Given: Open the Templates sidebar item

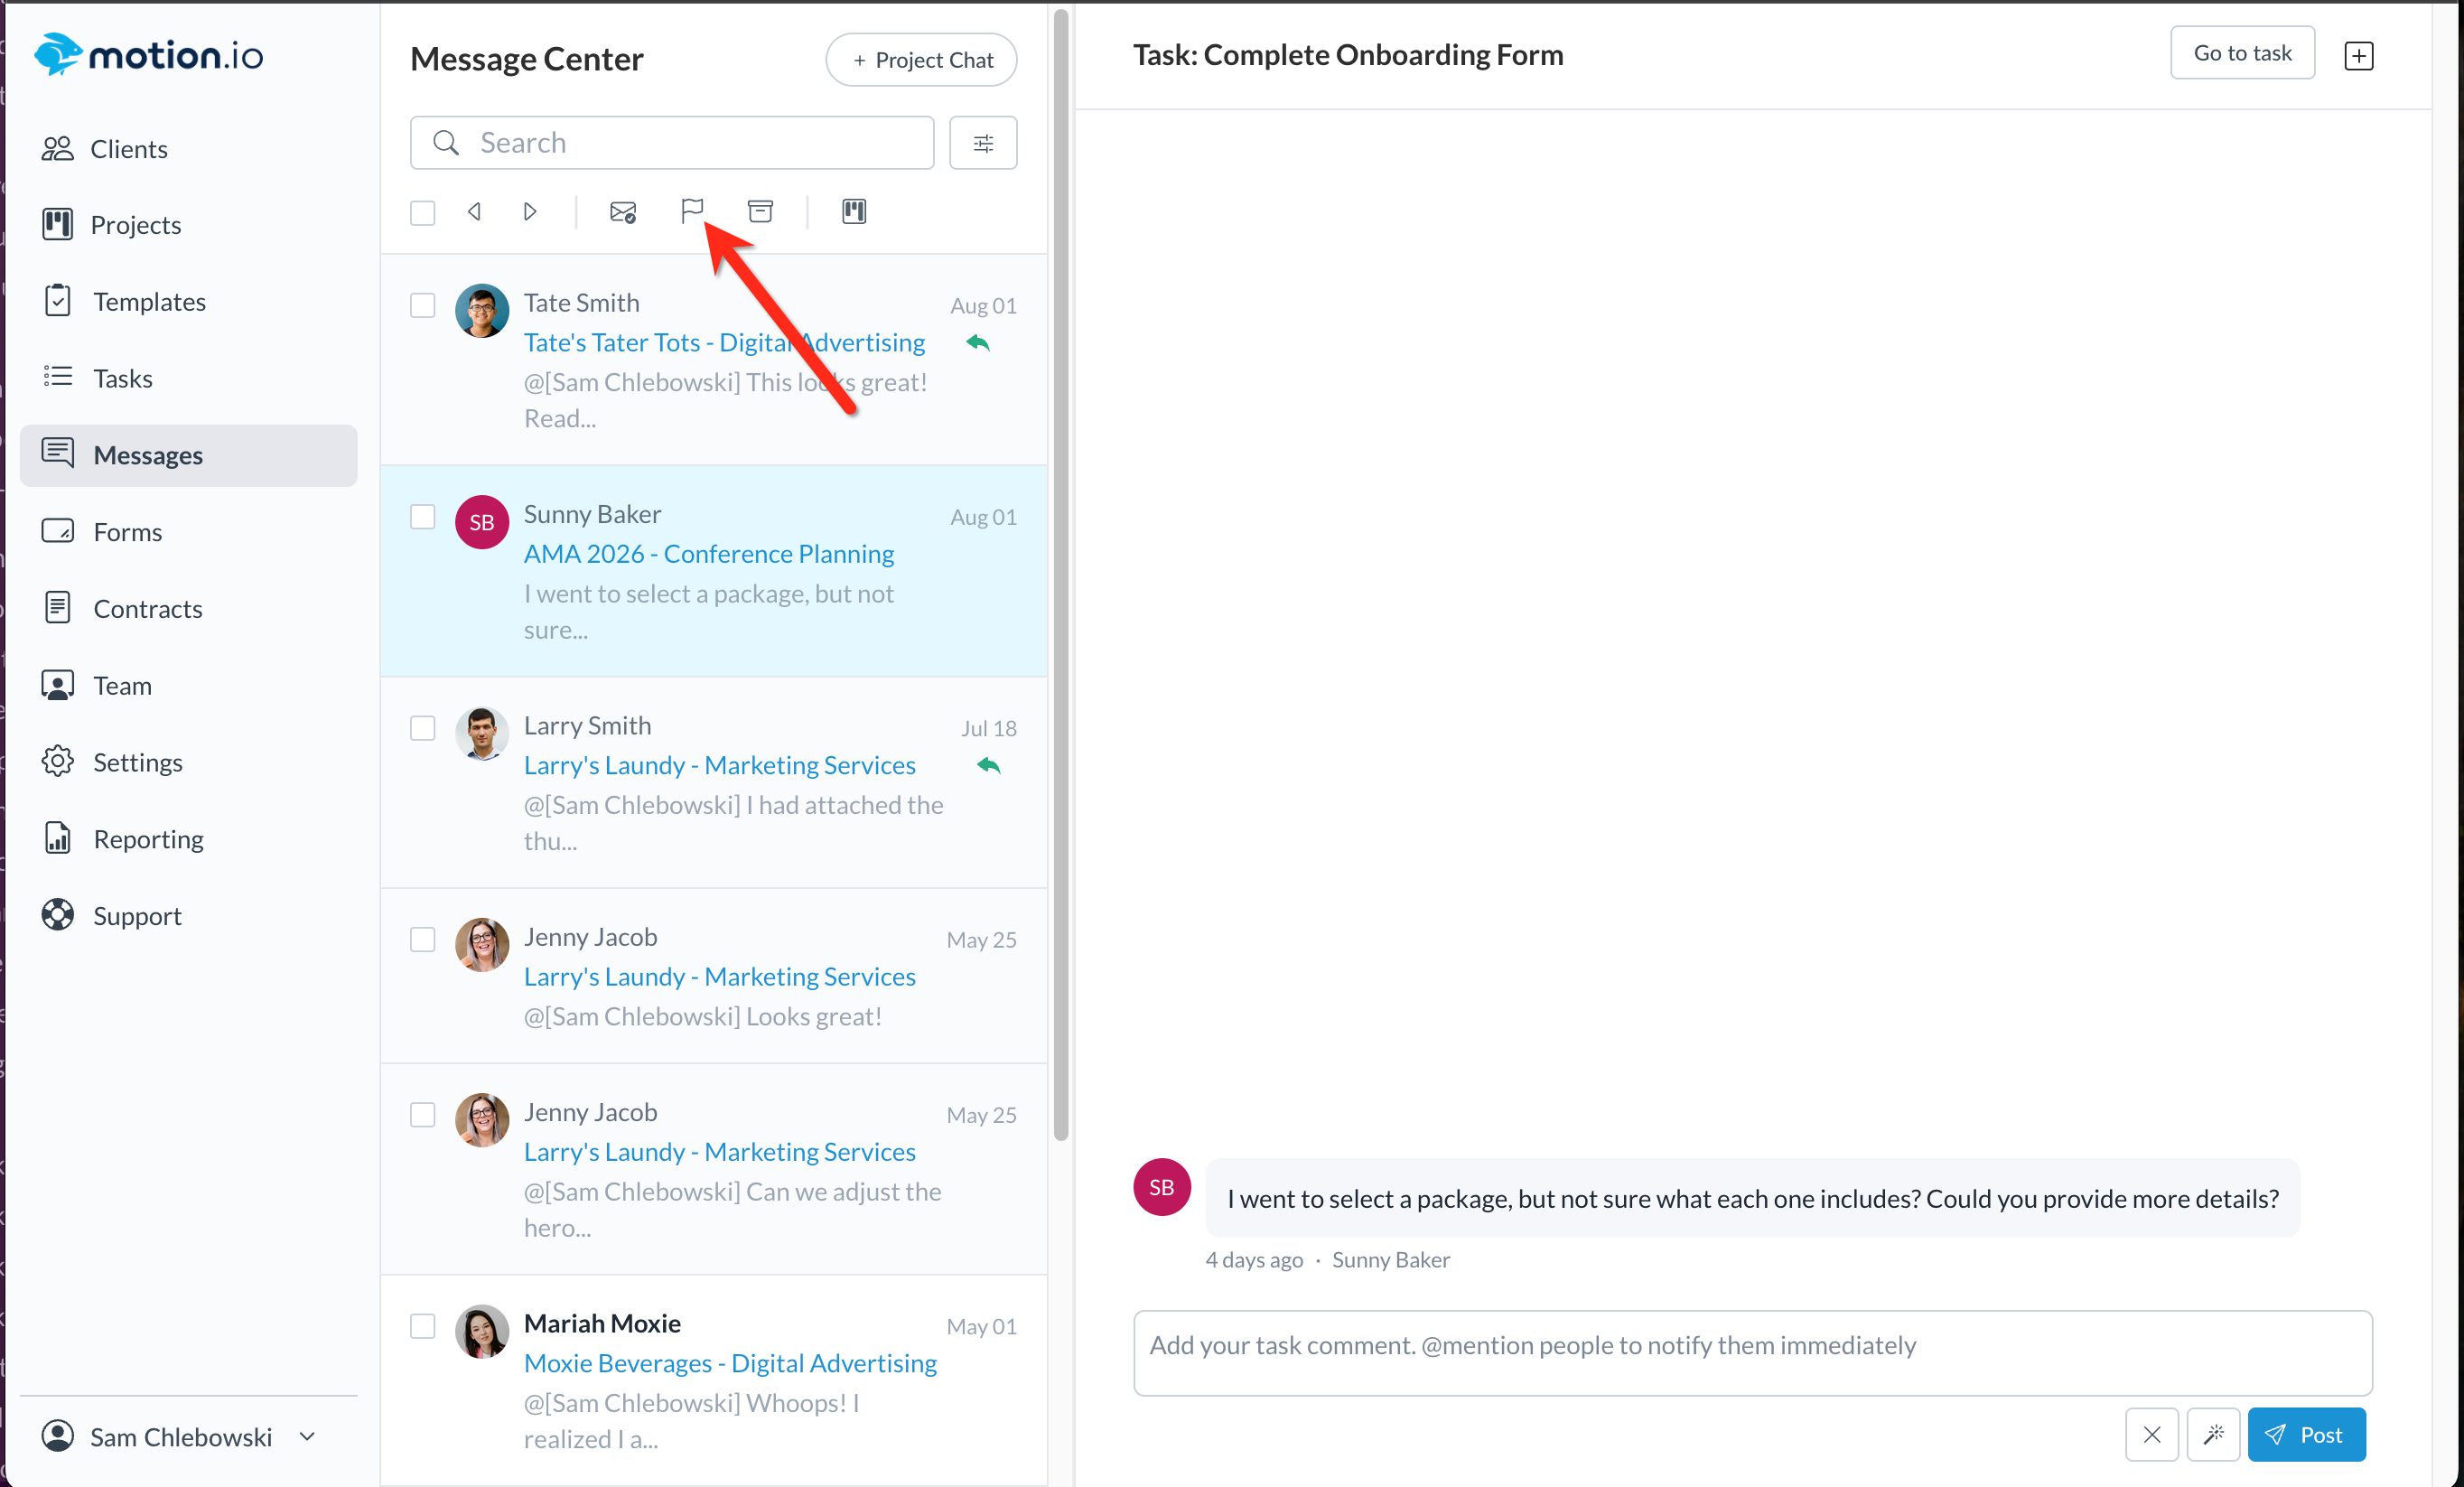Looking at the screenshot, I should pyautogui.click(x=149, y=301).
